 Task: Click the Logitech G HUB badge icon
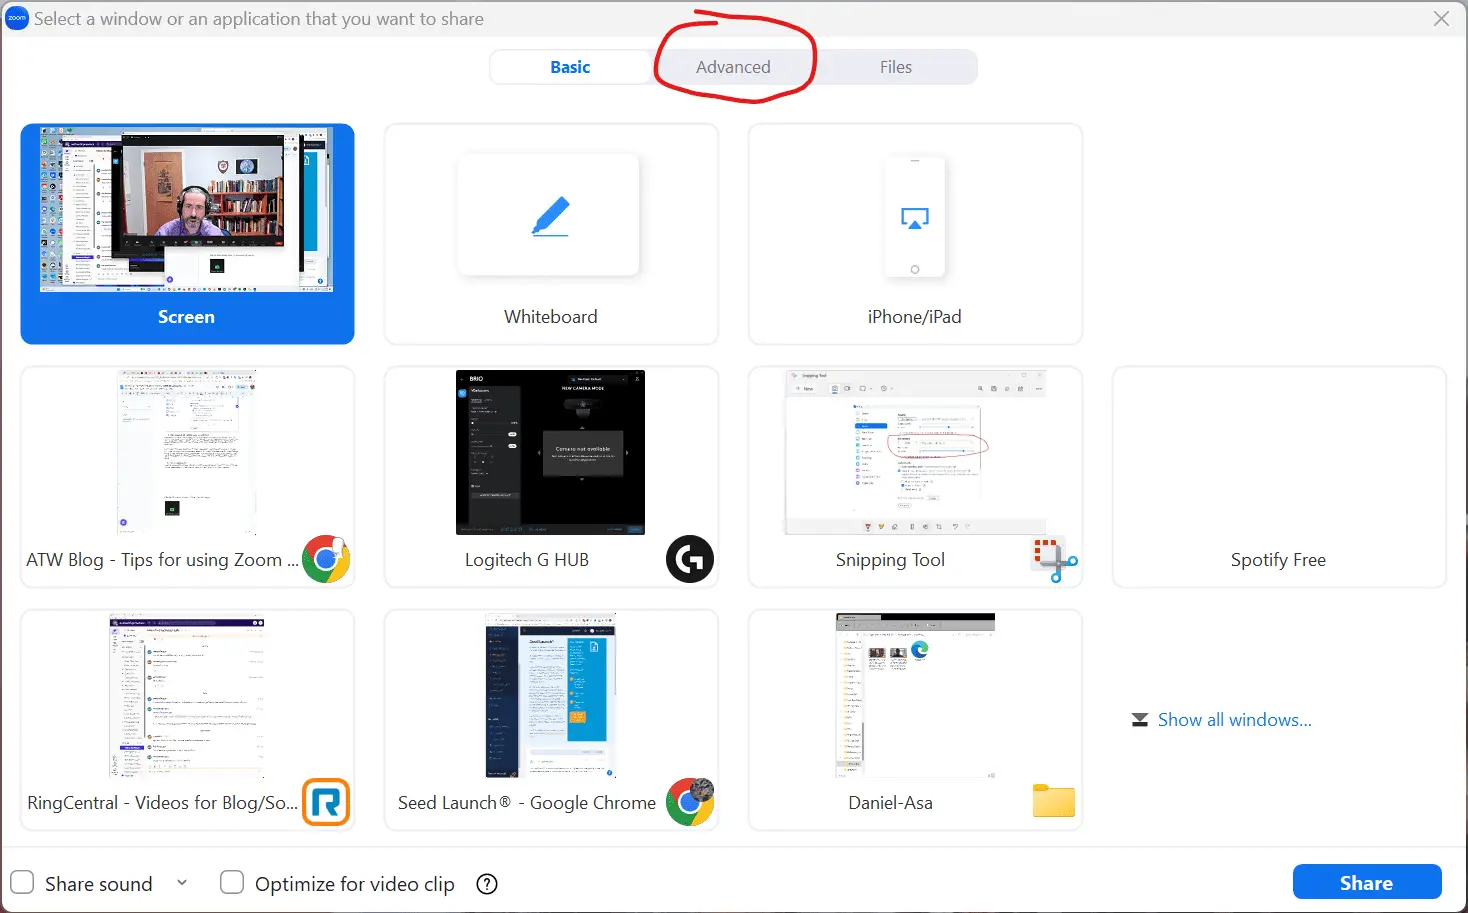[x=690, y=559]
